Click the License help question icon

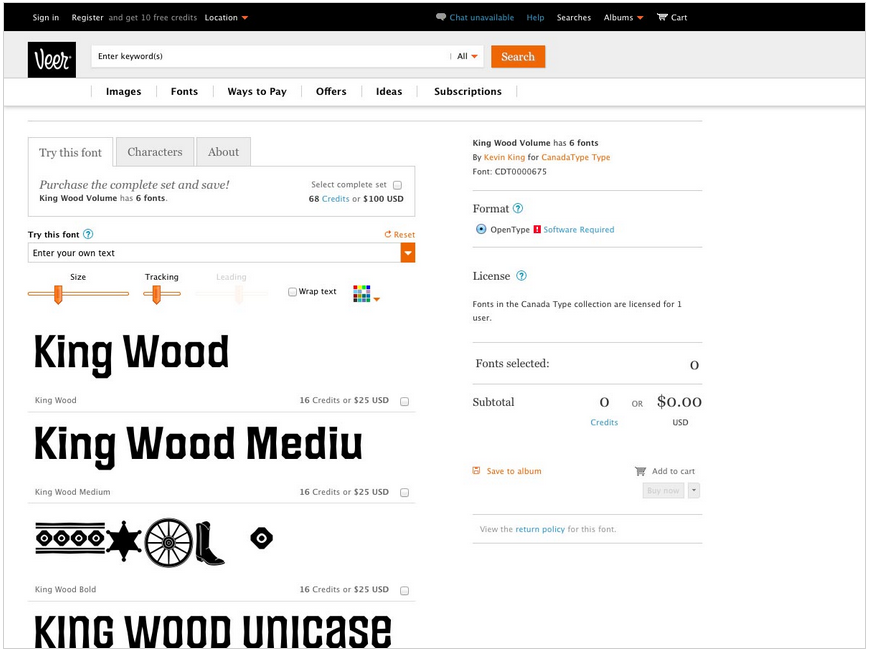(521, 276)
